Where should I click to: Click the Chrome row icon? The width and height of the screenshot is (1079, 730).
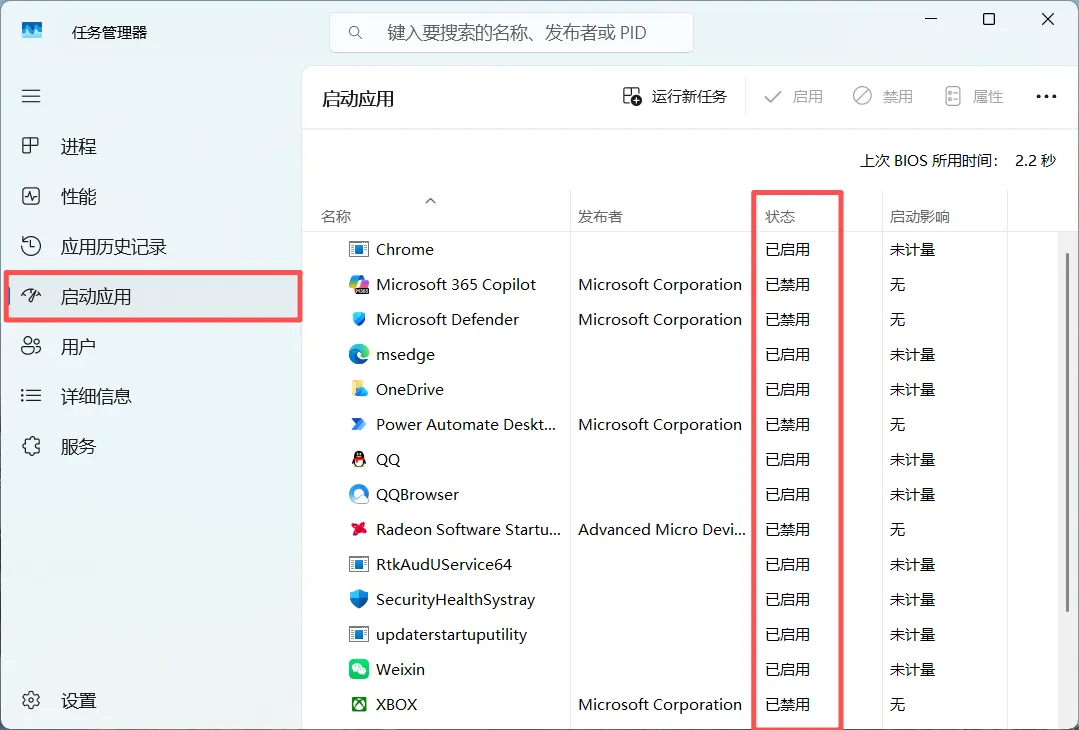[359, 249]
